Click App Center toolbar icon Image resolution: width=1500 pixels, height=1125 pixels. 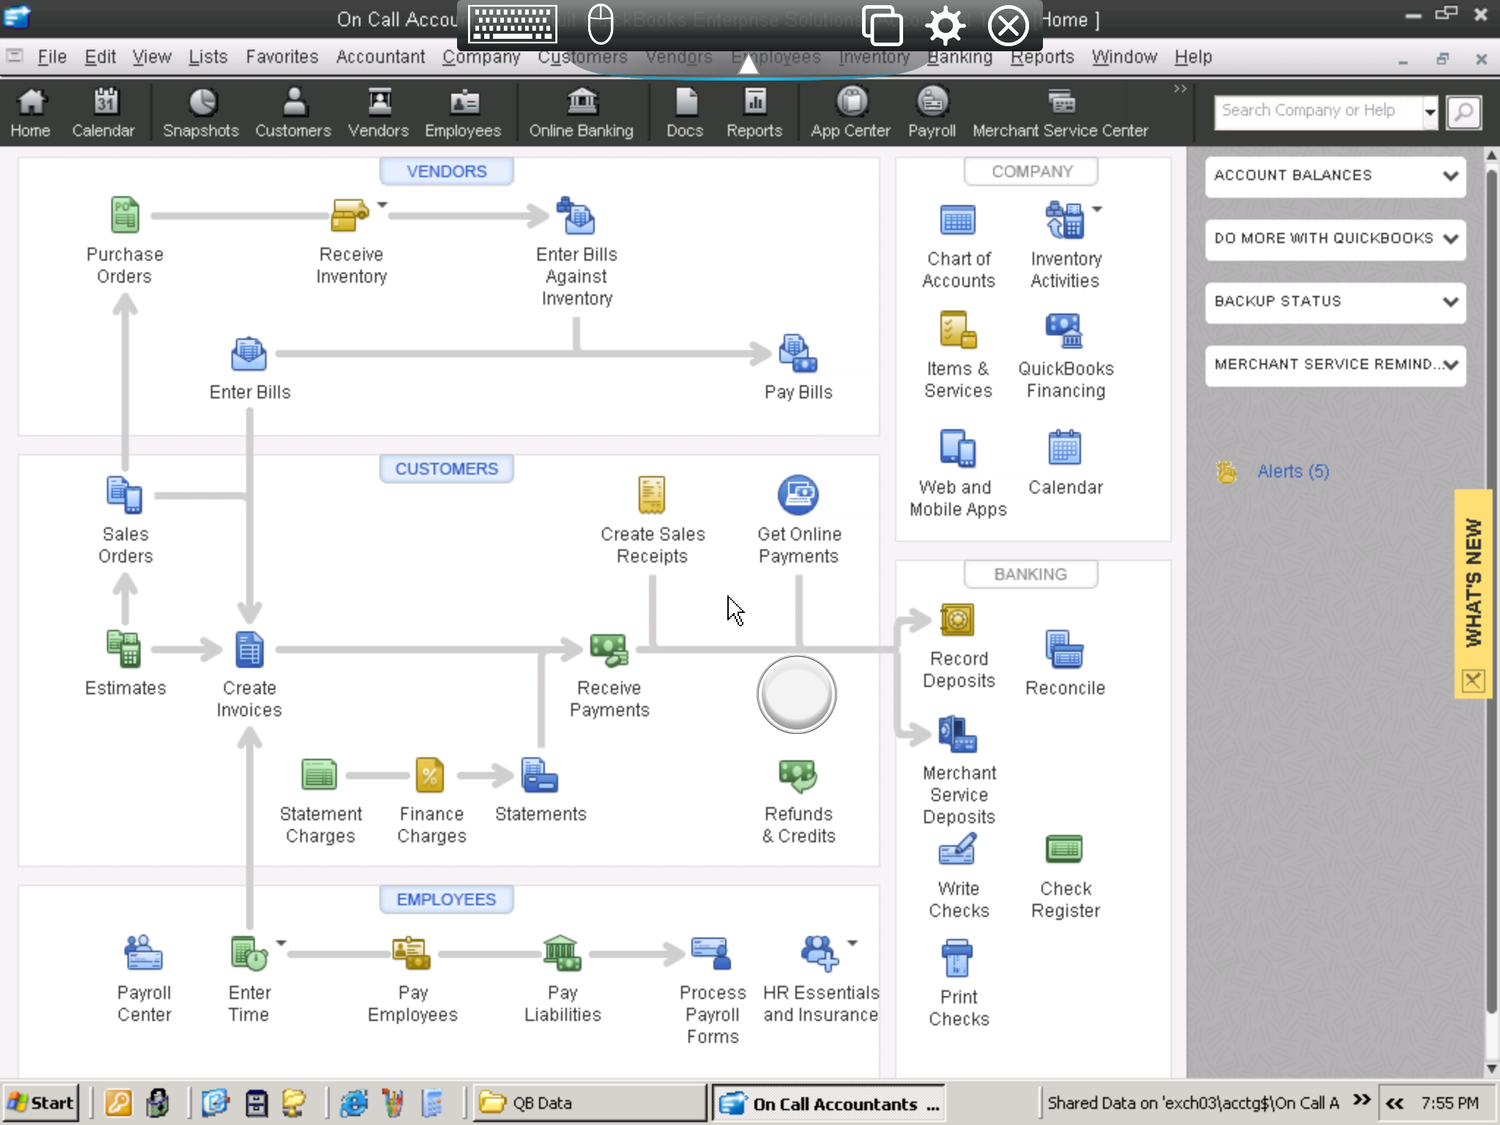[x=850, y=112]
